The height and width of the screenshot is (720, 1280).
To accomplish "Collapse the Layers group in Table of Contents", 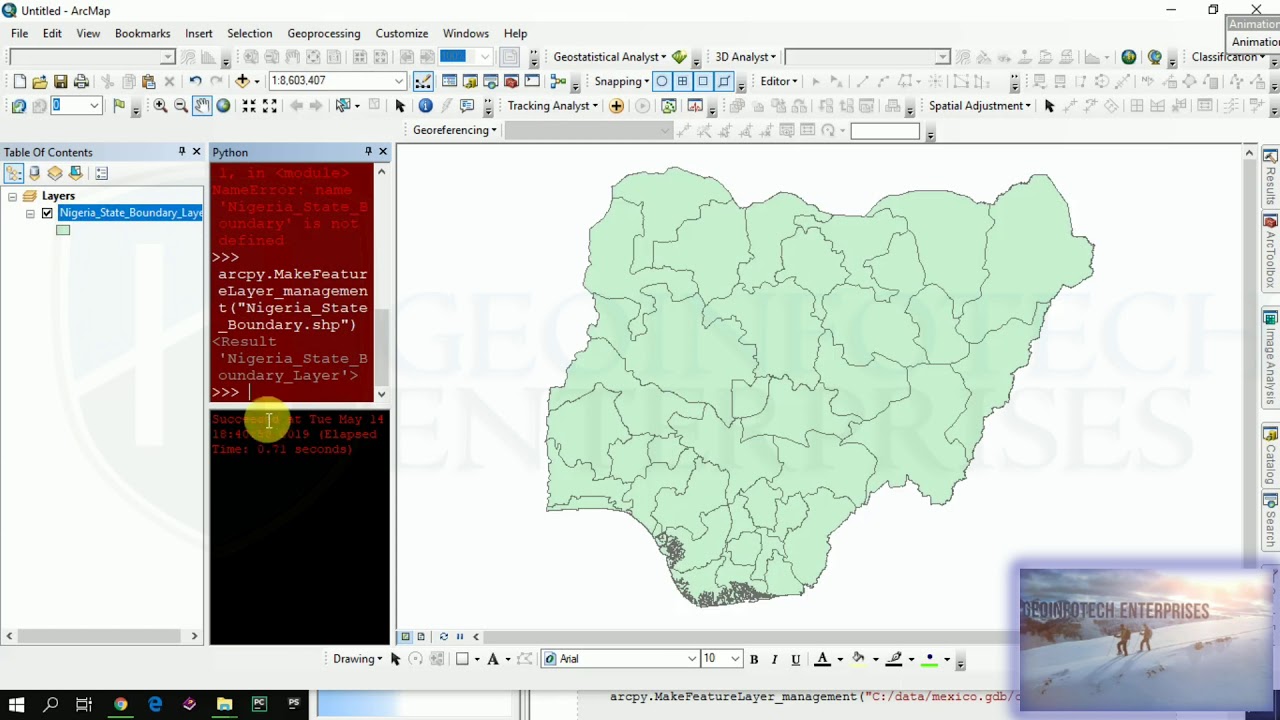I will pyautogui.click(x=12, y=196).
